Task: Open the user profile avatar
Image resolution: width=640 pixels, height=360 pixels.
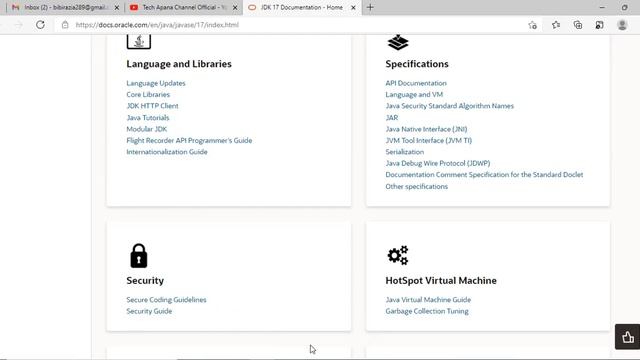Action: (x=622, y=25)
